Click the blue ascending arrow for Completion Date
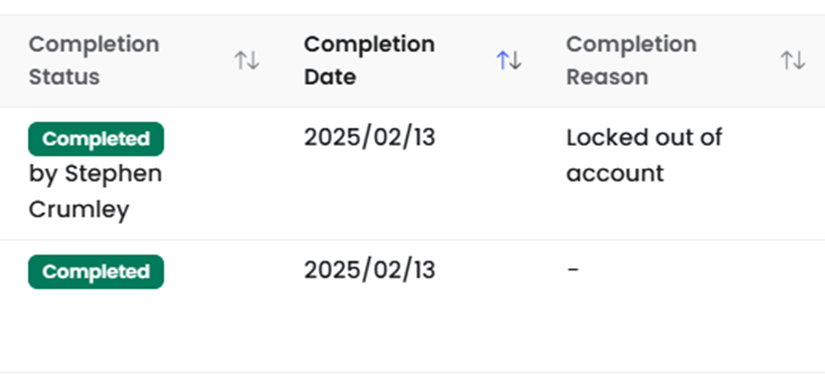 tap(502, 61)
